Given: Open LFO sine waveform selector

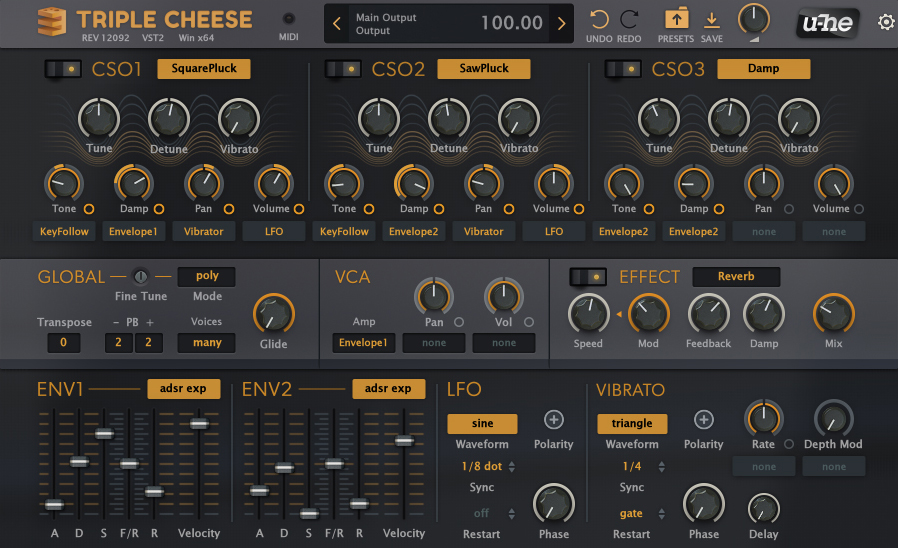Looking at the screenshot, I should (482, 424).
